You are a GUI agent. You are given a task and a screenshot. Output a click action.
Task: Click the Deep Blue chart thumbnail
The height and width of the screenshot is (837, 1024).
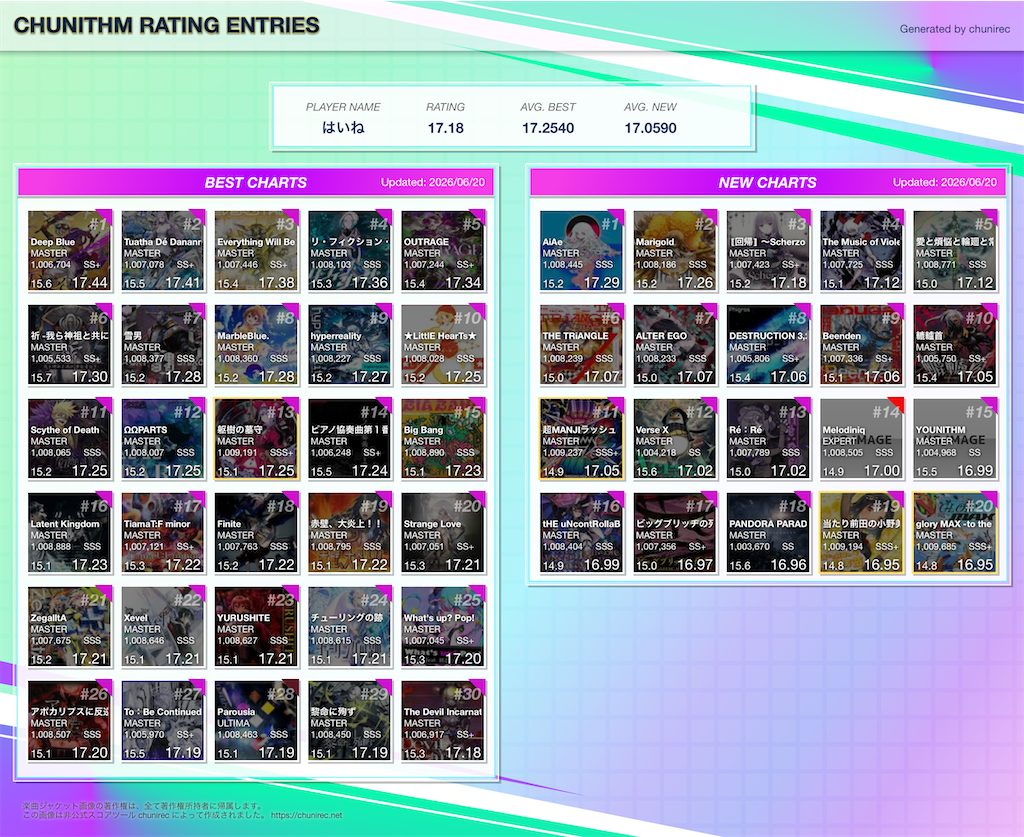click(x=70, y=251)
